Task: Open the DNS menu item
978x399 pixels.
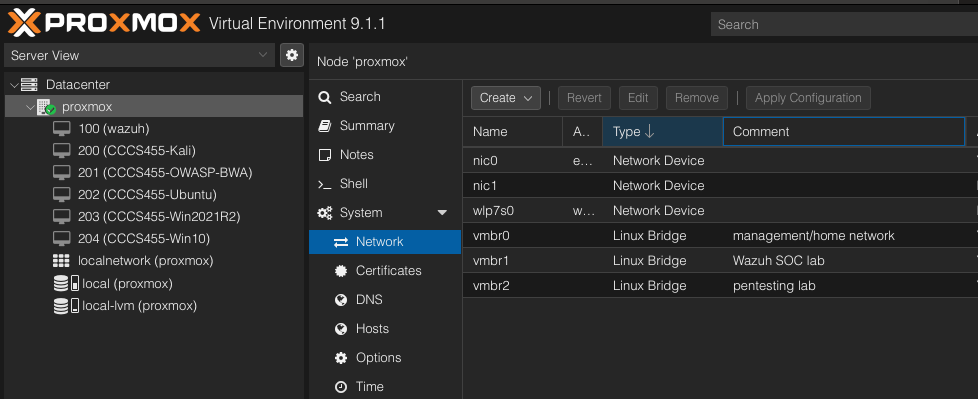Action: 385,300
